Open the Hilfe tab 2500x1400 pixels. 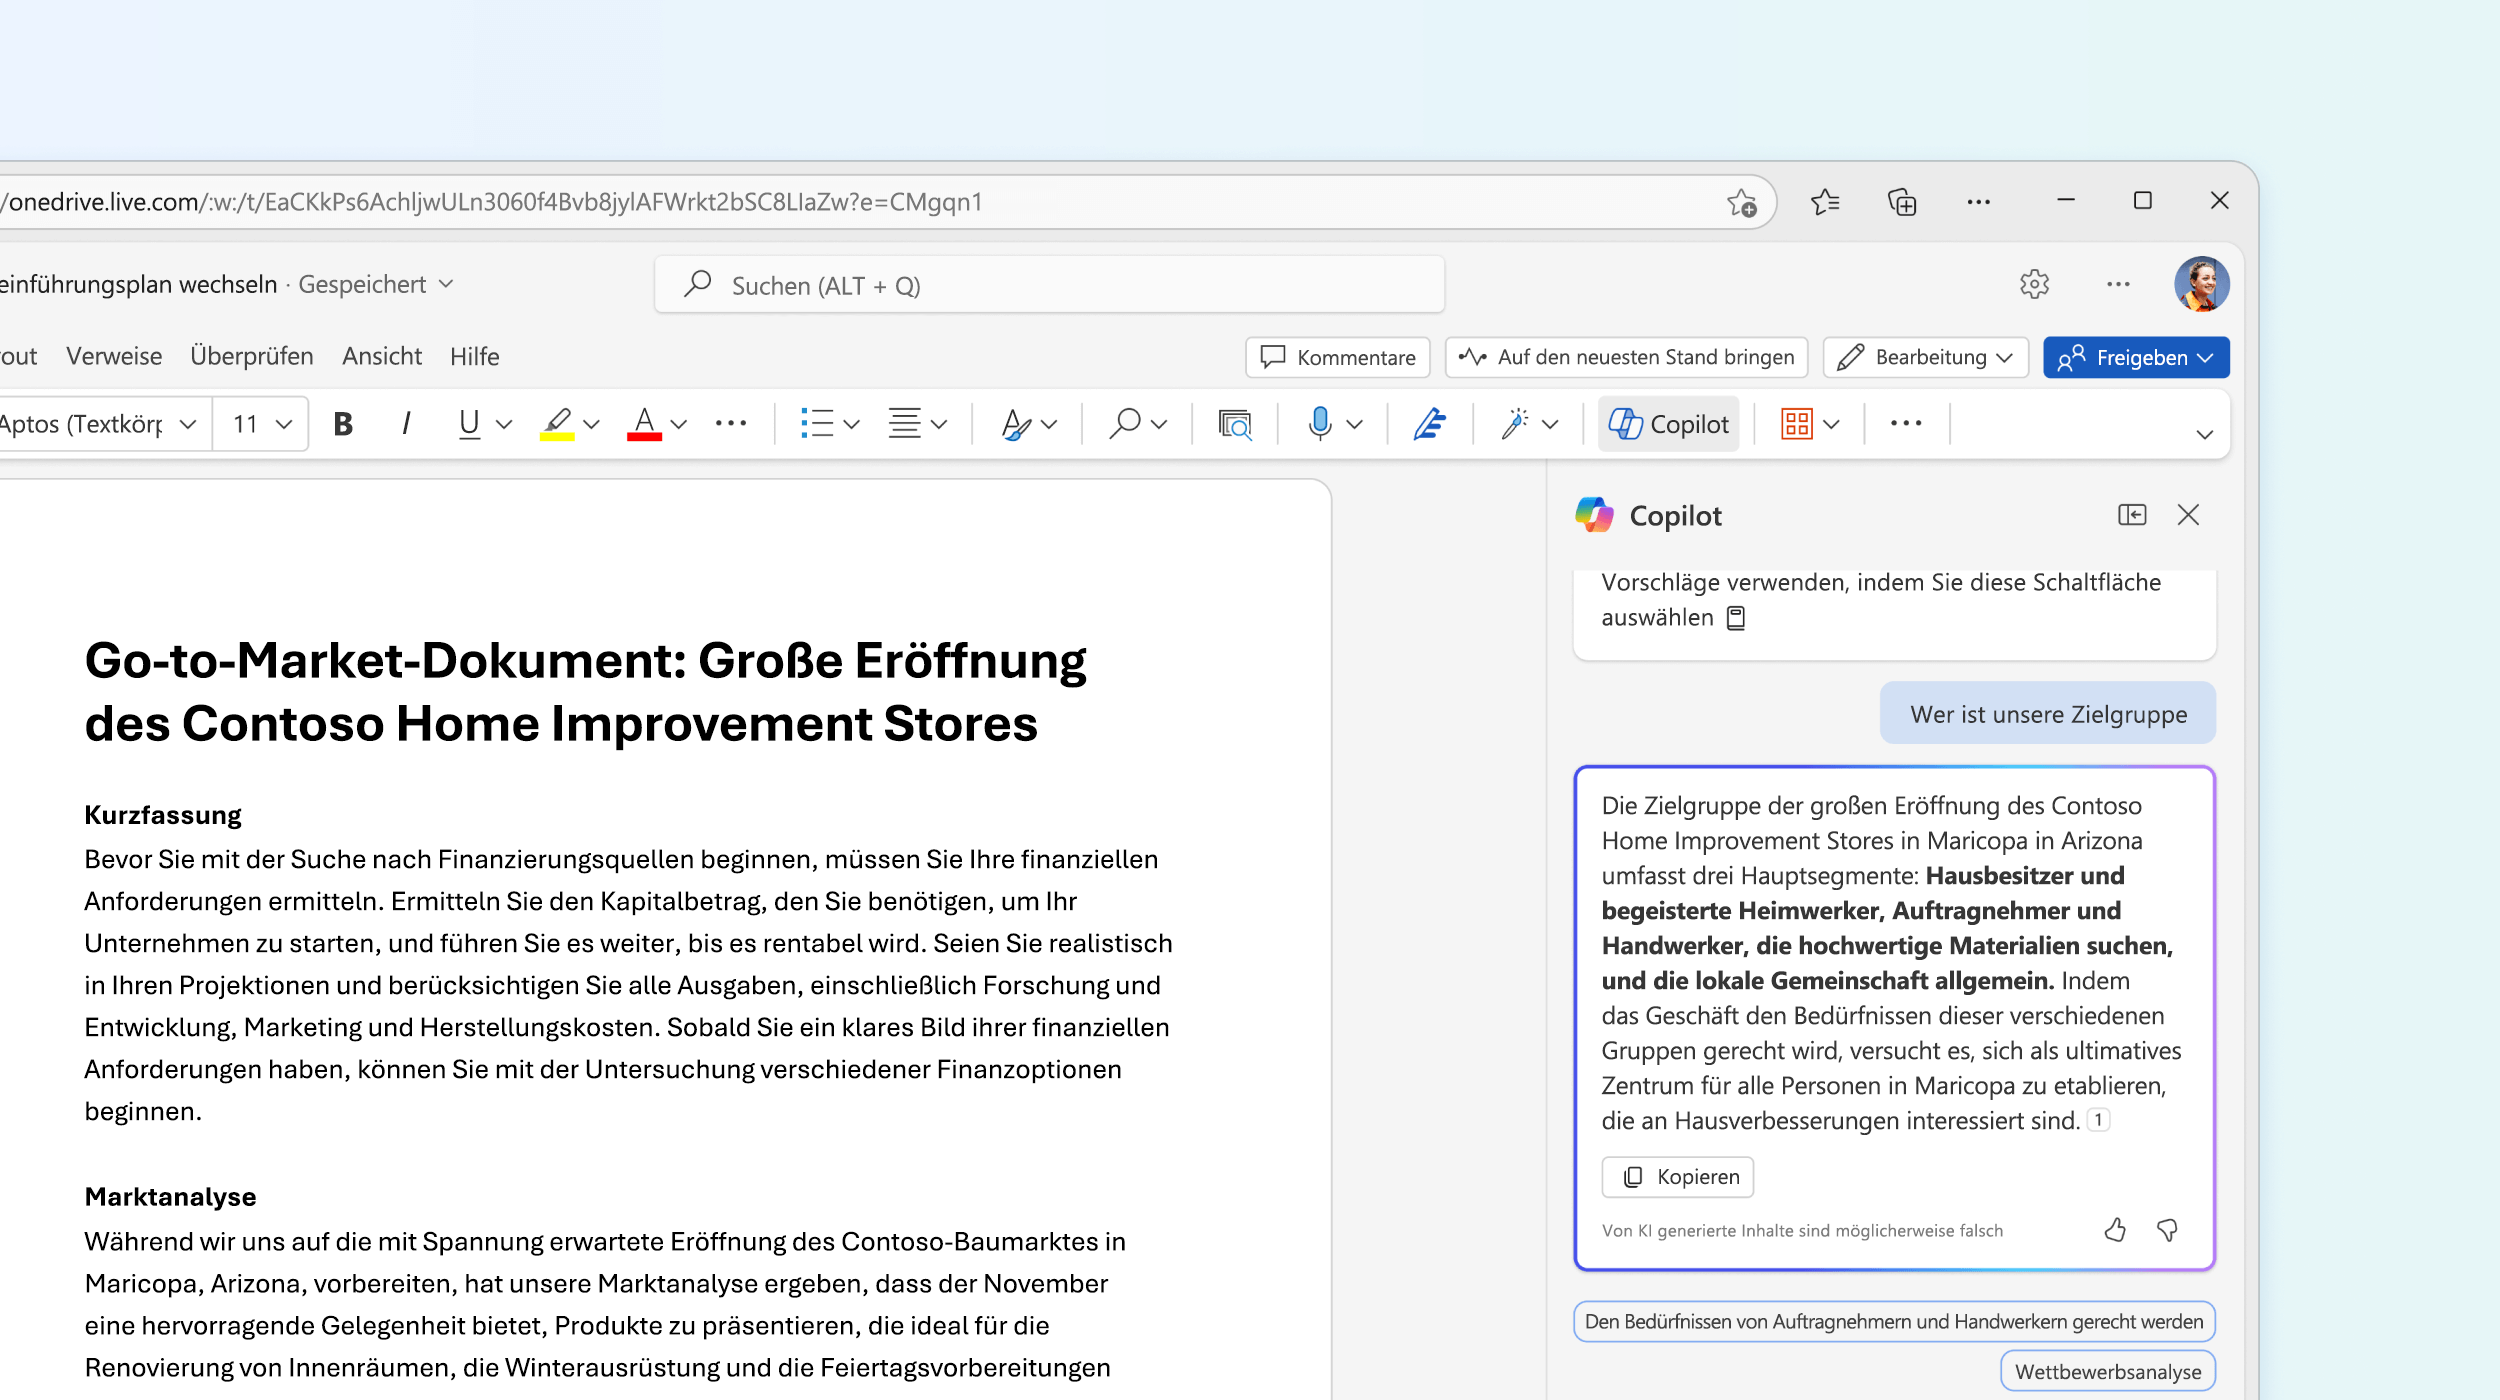pyautogui.click(x=474, y=356)
